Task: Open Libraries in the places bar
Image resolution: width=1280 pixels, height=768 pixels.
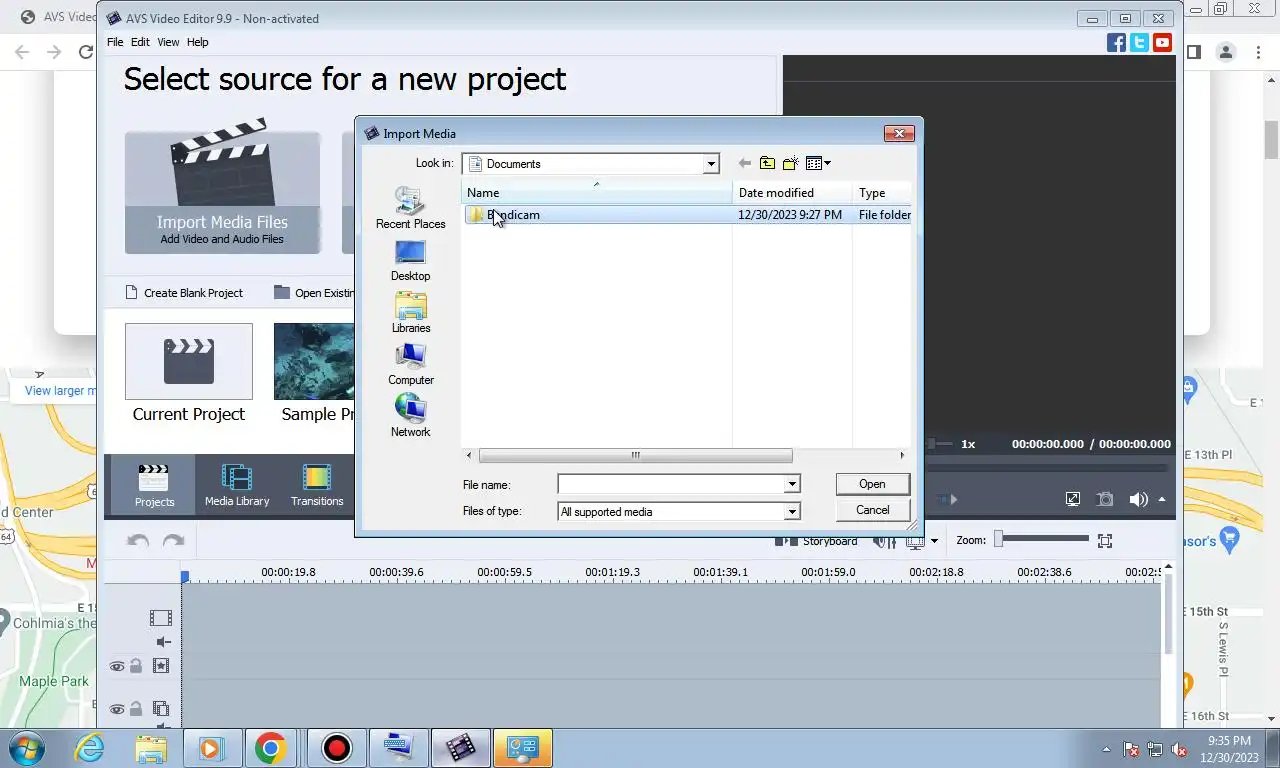Action: click(x=410, y=312)
